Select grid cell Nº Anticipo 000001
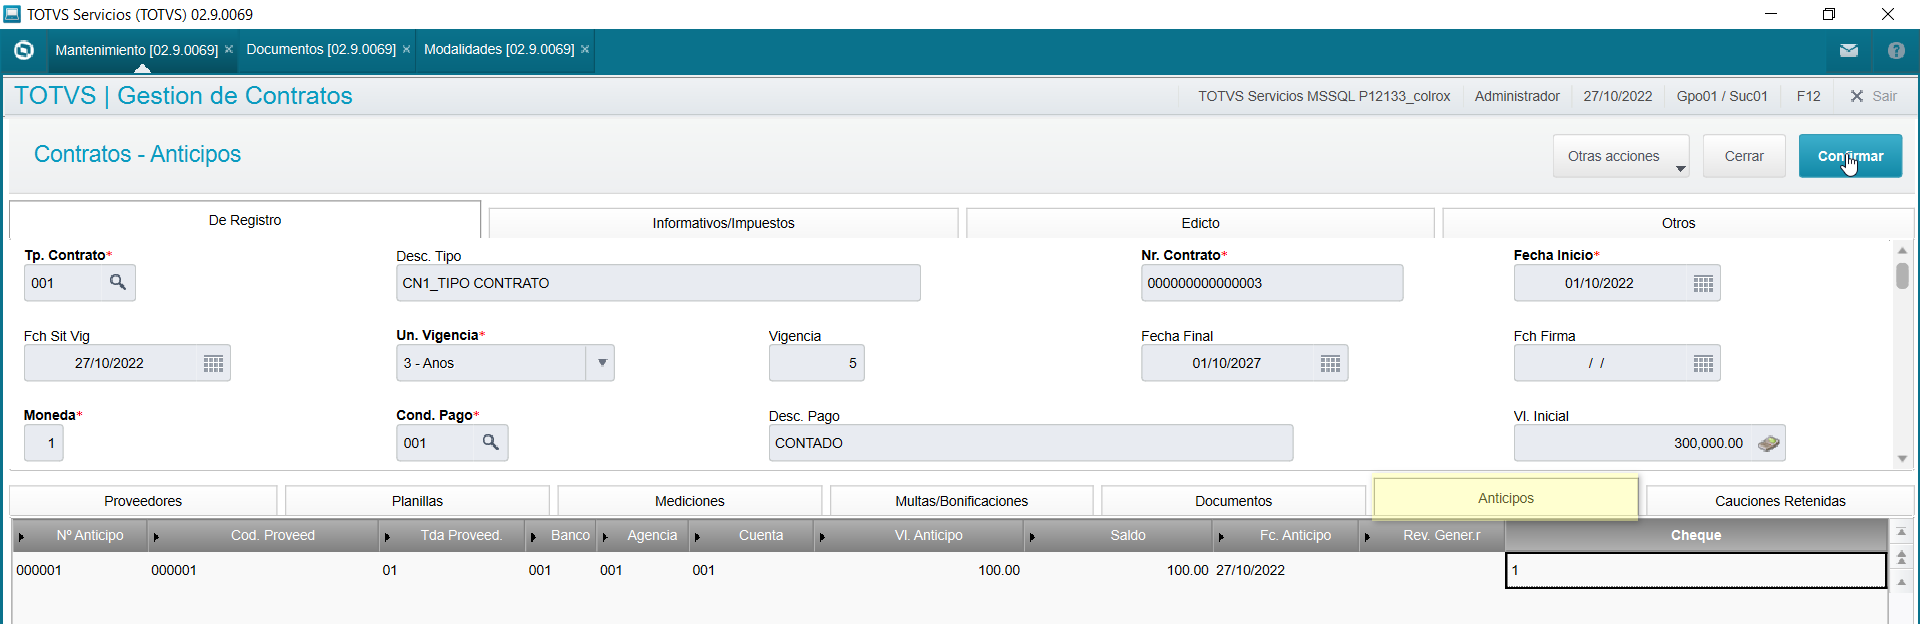Viewport: 1920px width, 624px height. (x=79, y=570)
